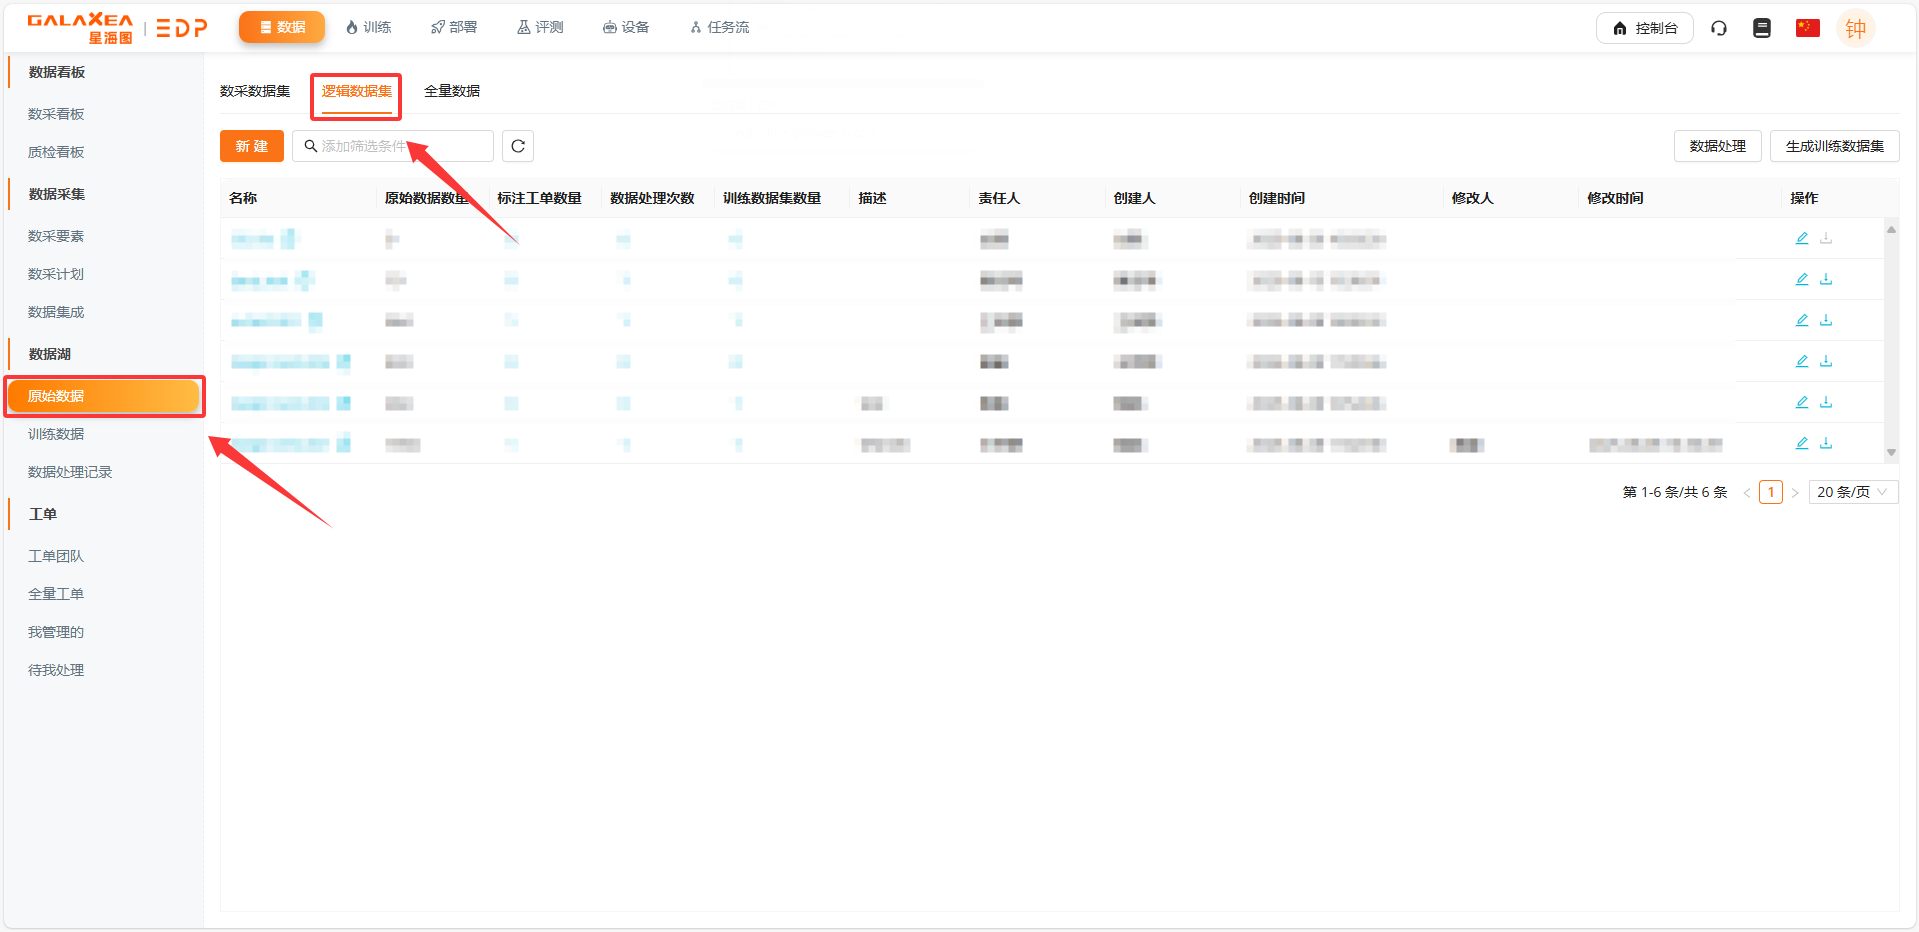Click the refresh icon beside the filter box
This screenshot has width=1919, height=932.
(518, 146)
